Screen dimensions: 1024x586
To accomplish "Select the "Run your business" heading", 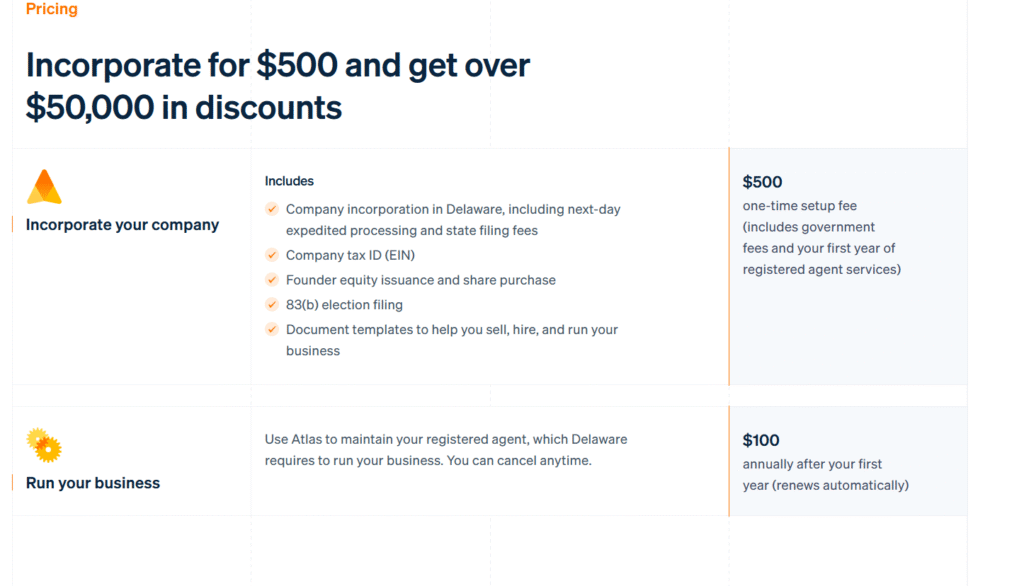I will tap(93, 483).
